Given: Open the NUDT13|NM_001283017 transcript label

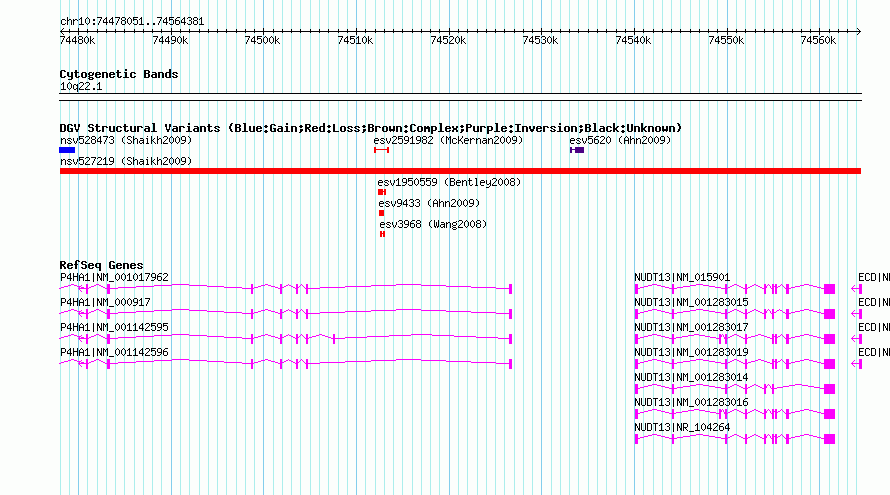Looking at the screenshot, I should click(x=691, y=328).
